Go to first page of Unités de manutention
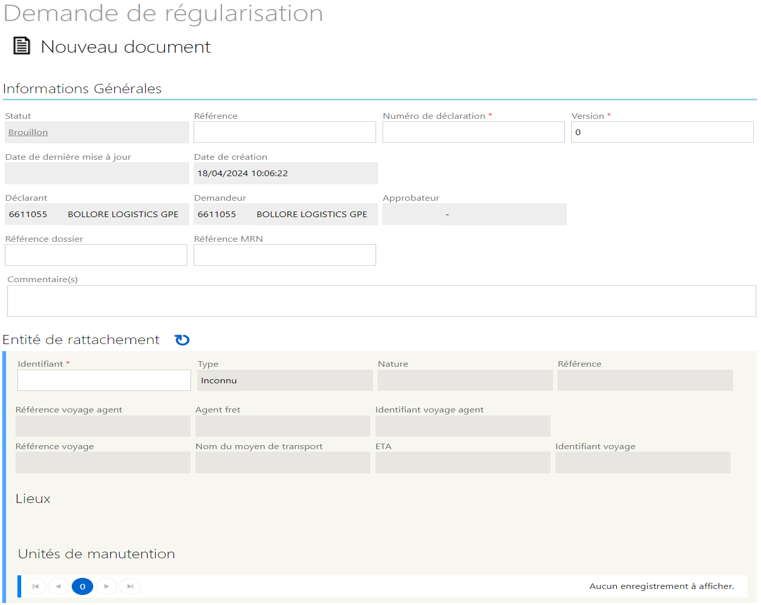The image size is (761, 605). tap(35, 586)
